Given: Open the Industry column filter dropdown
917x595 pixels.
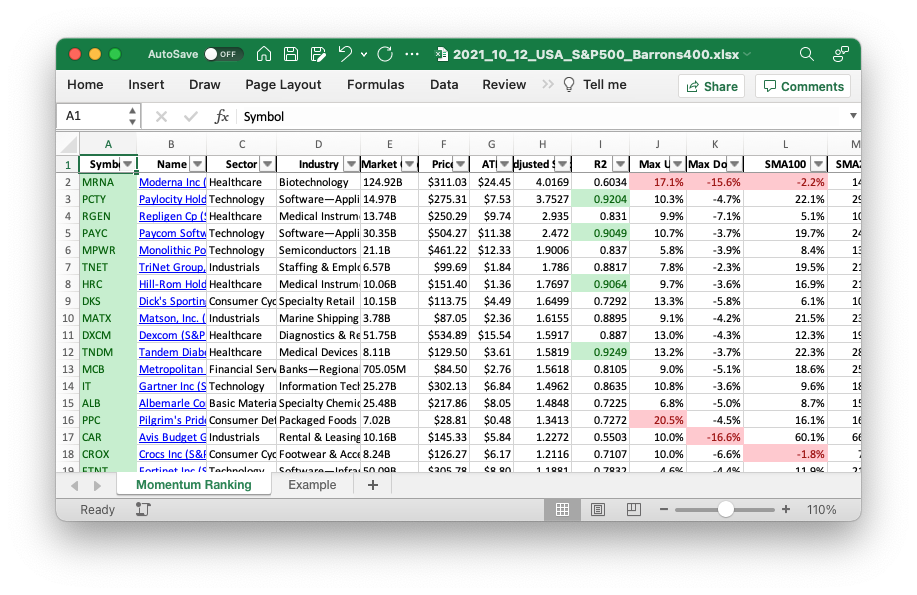Looking at the screenshot, I should point(350,164).
